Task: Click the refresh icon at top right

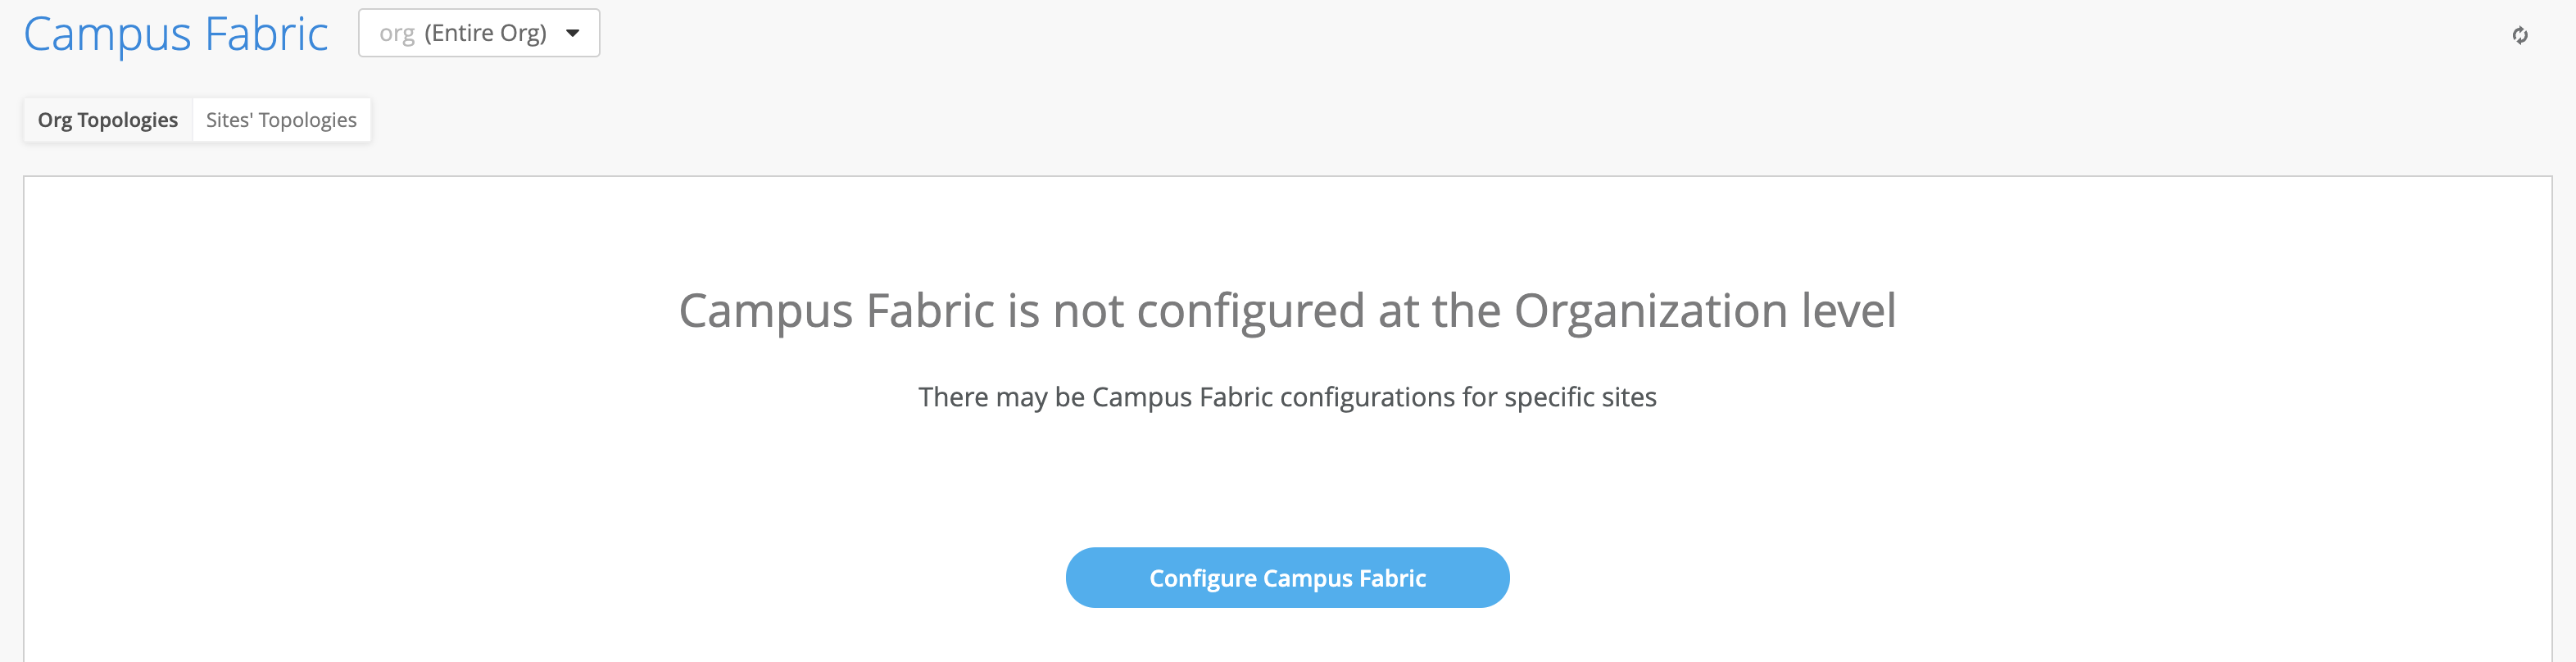Action: pos(2519,36)
